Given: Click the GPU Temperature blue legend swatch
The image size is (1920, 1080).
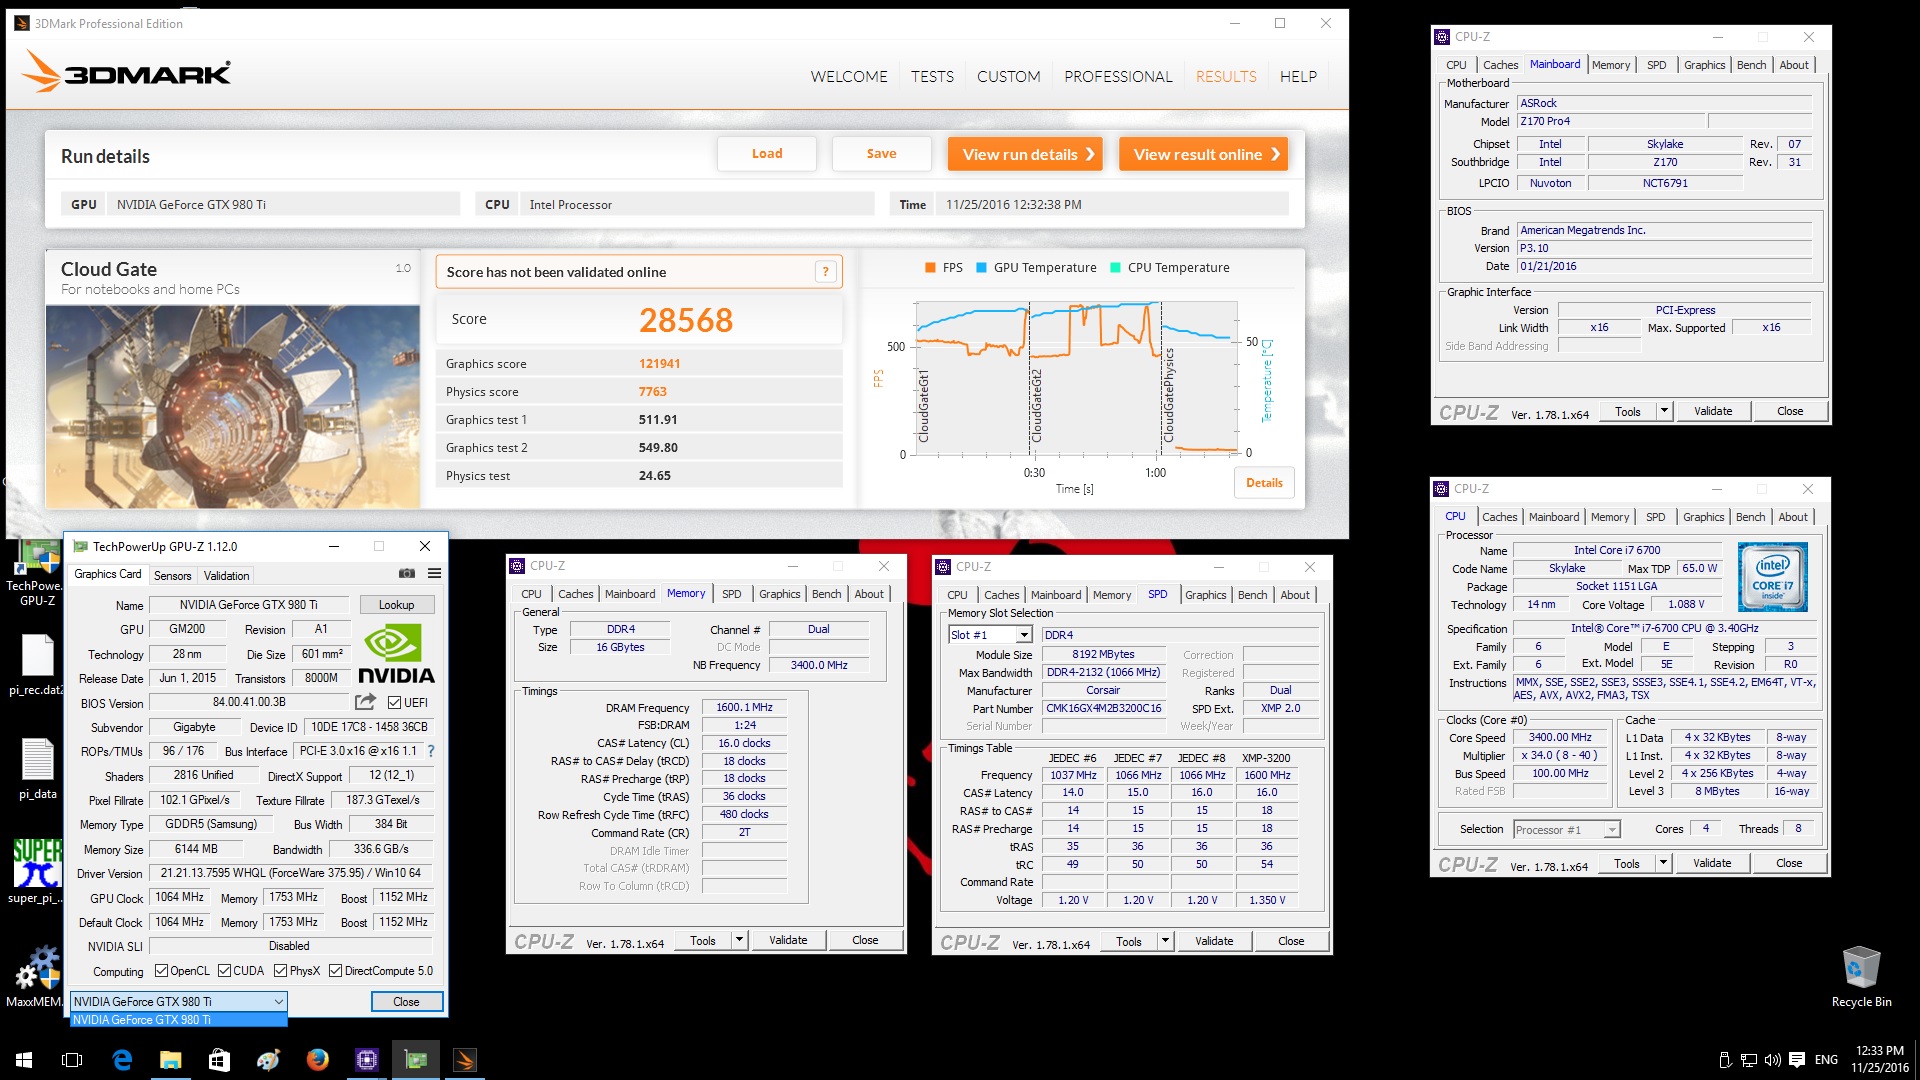Looking at the screenshot, I should point(981,268).
